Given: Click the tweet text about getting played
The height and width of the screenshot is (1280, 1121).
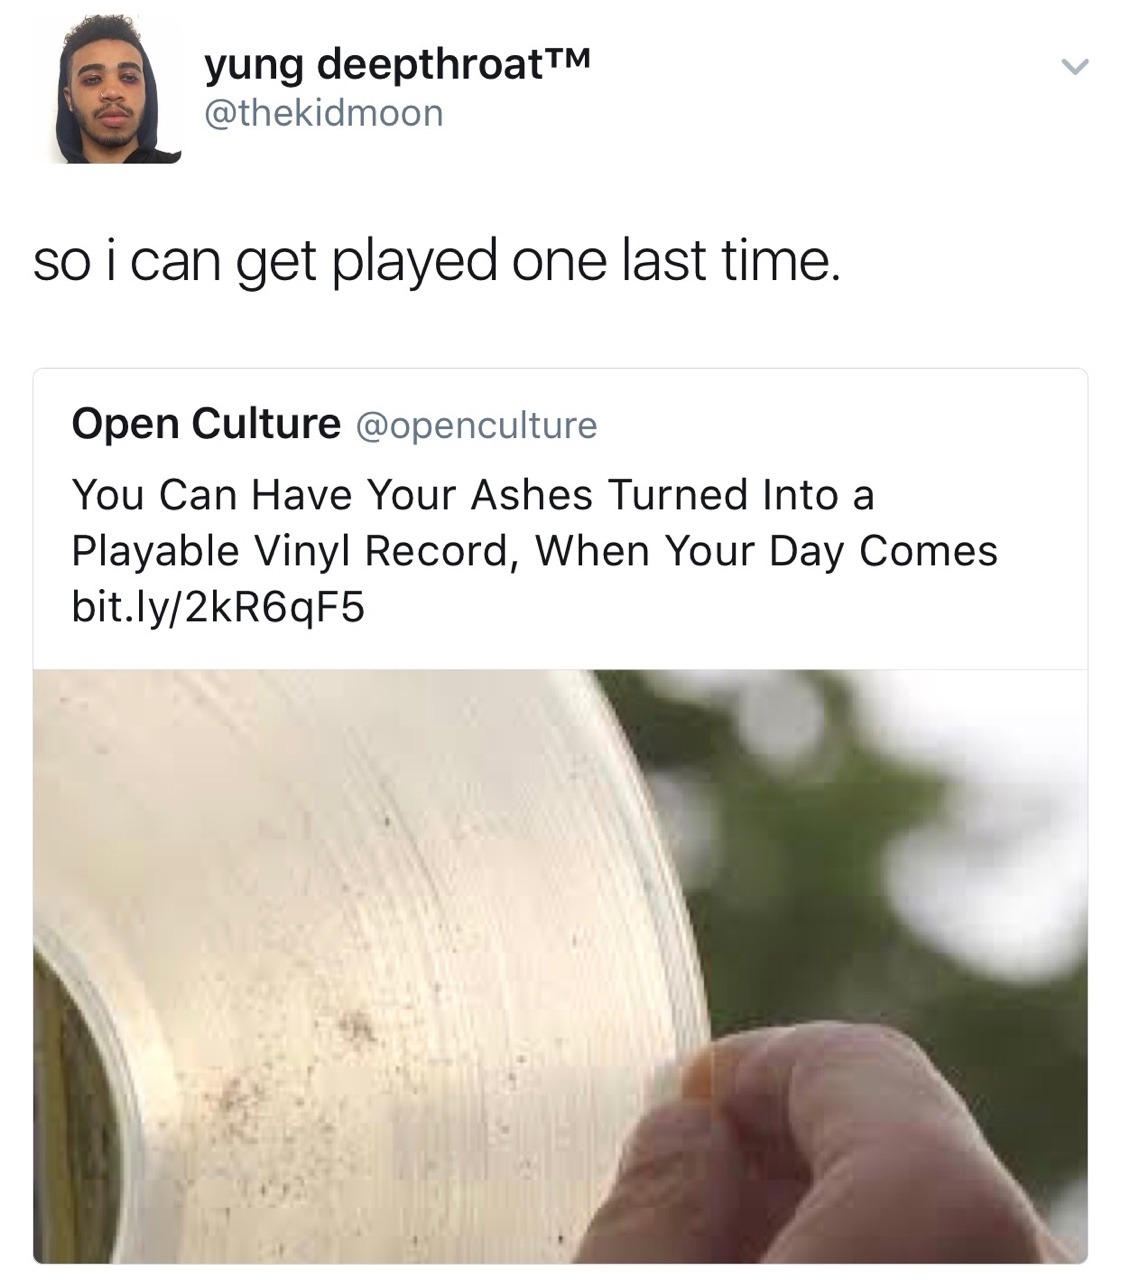Looking at the screenshot, I should [435, 263].
